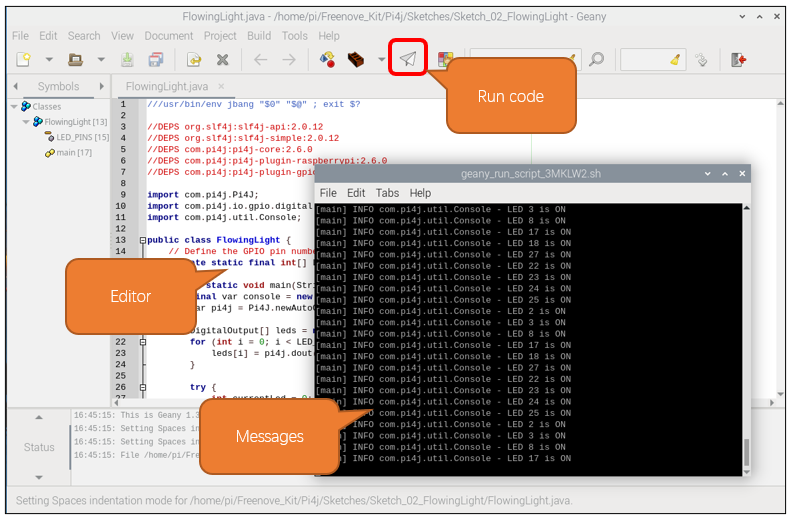Close the current file using the toolbar X

pos(223,60)
